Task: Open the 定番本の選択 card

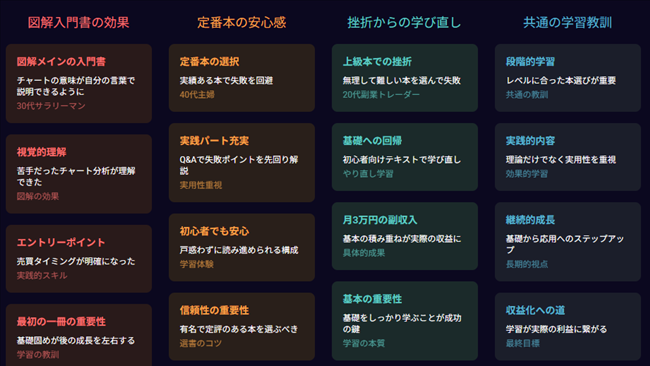Action: (x=242, y=78)
